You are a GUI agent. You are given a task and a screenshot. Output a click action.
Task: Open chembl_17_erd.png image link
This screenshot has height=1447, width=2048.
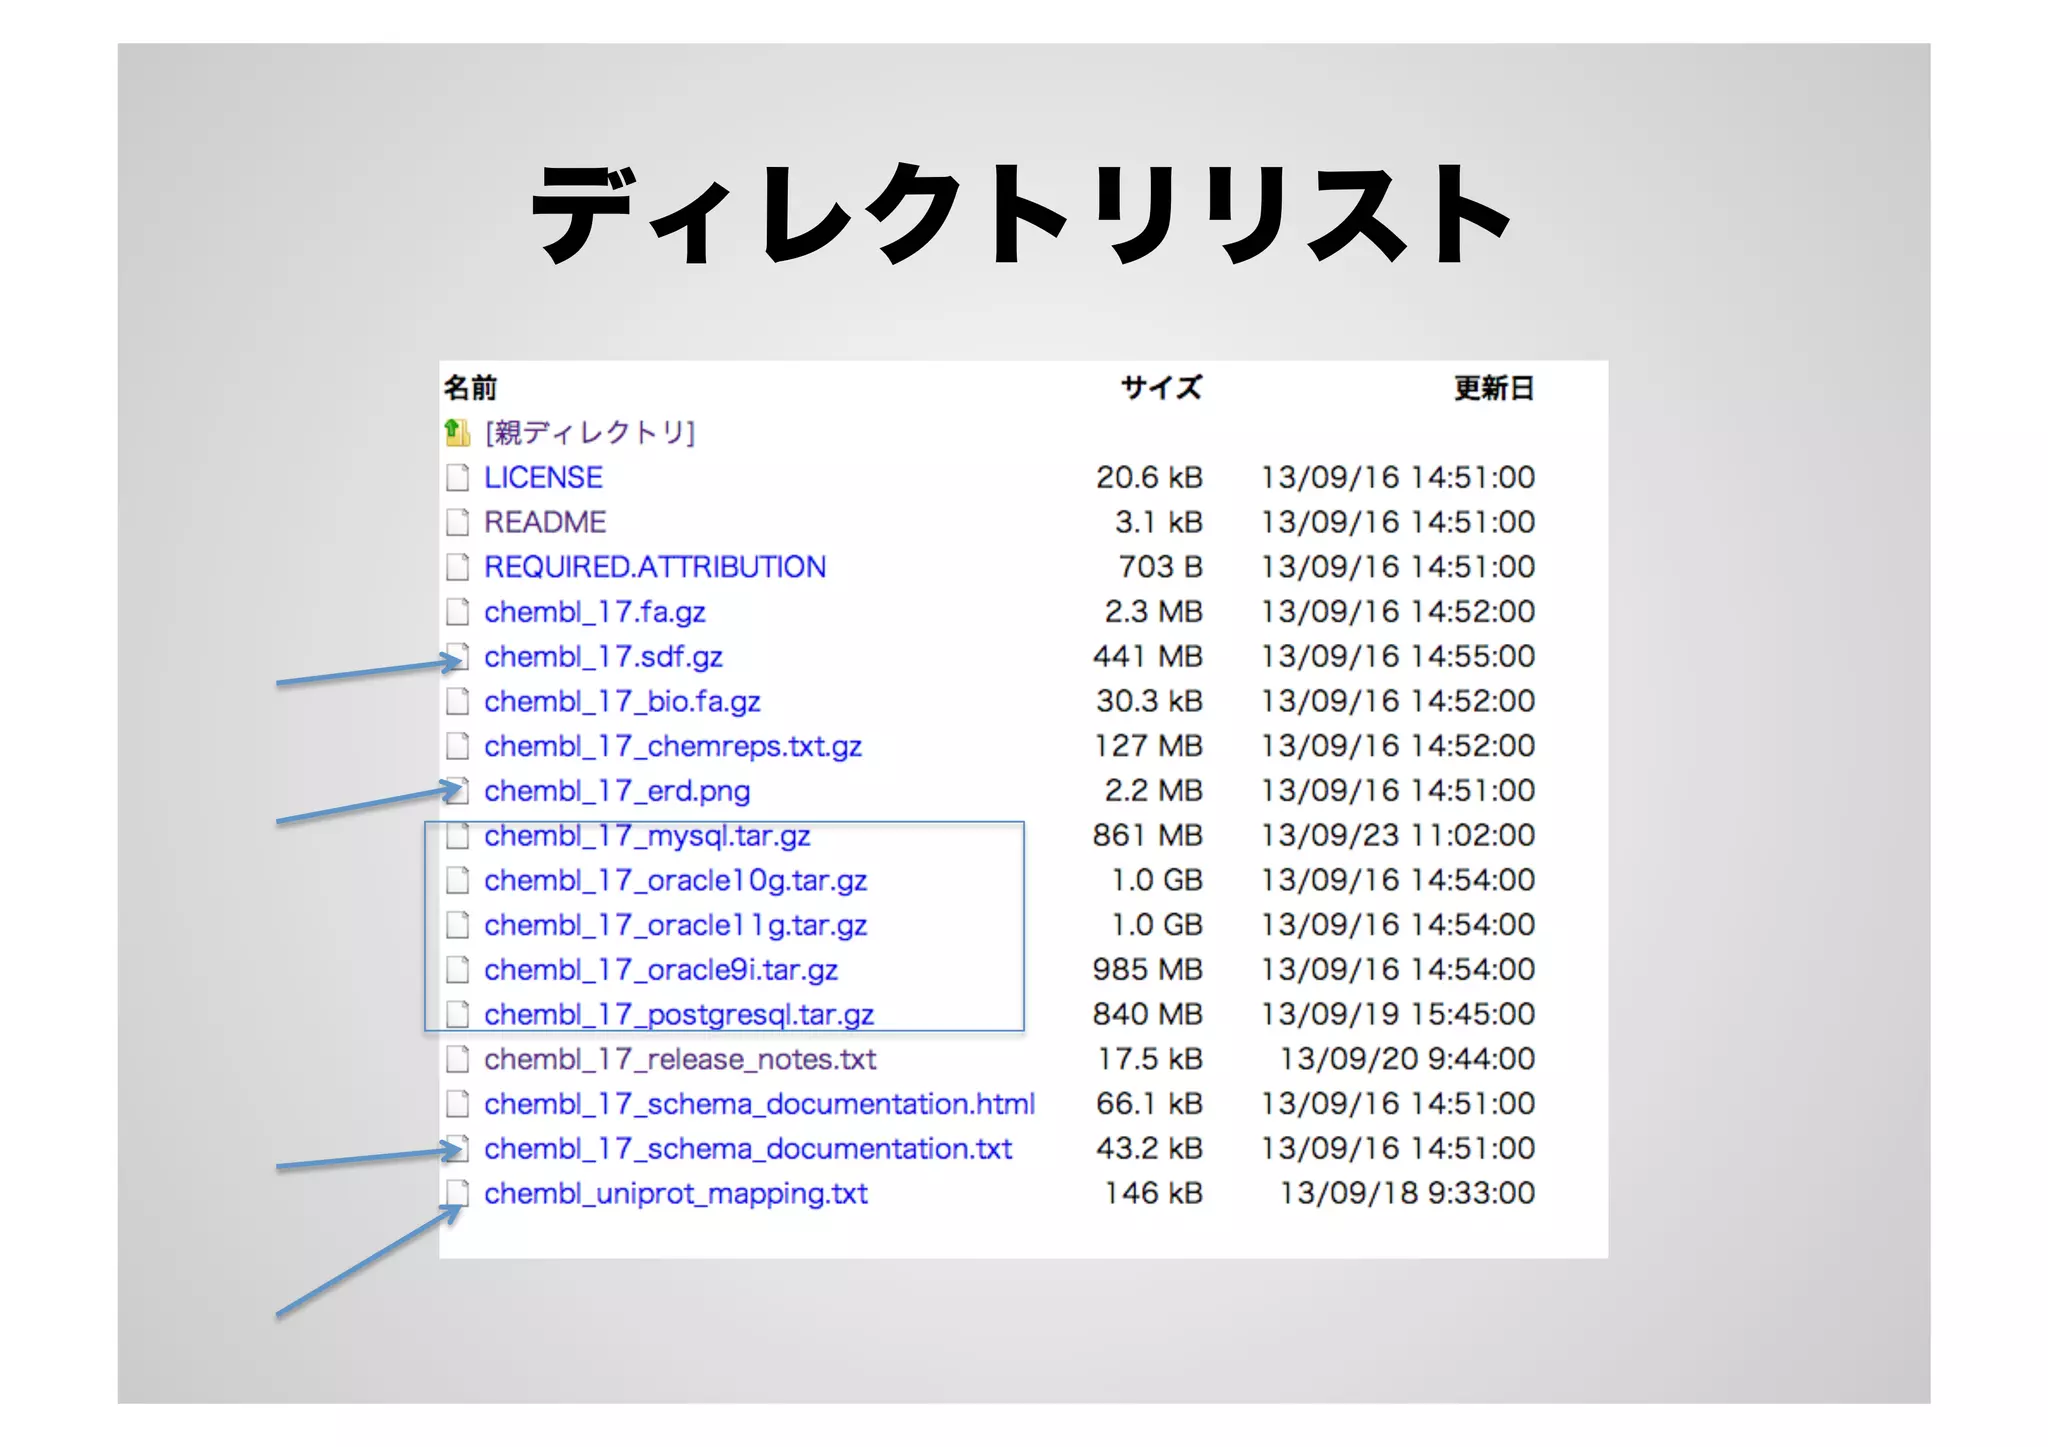click(617, 791)
